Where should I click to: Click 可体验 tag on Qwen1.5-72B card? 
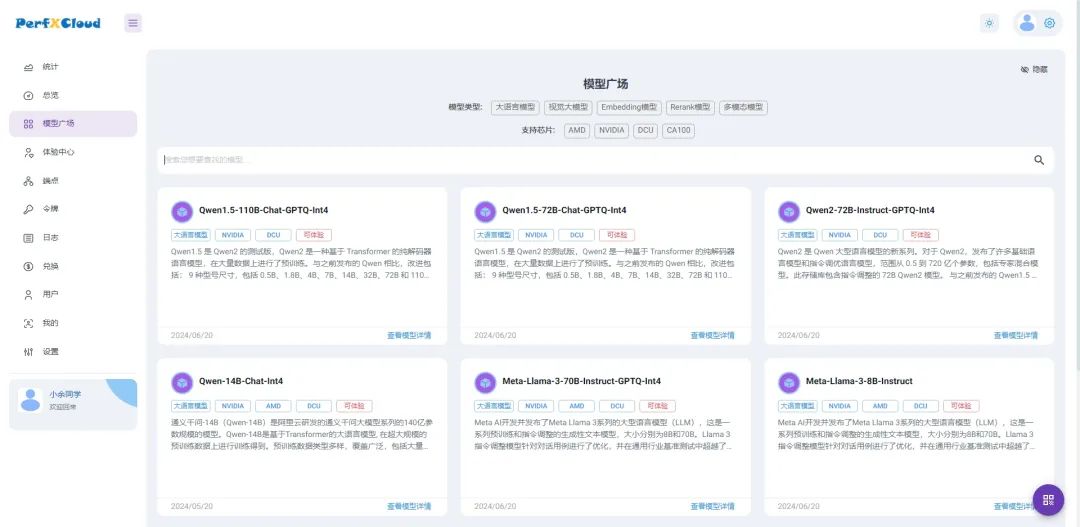617,235
